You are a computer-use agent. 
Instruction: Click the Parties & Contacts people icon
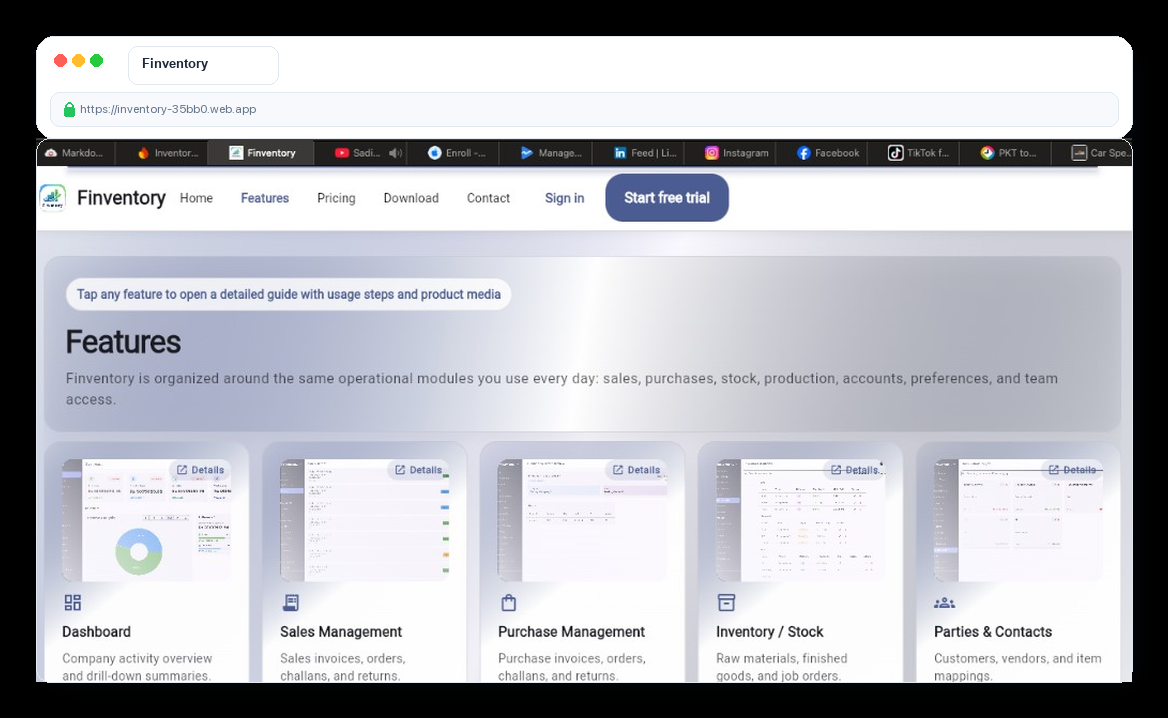point(945,603)
